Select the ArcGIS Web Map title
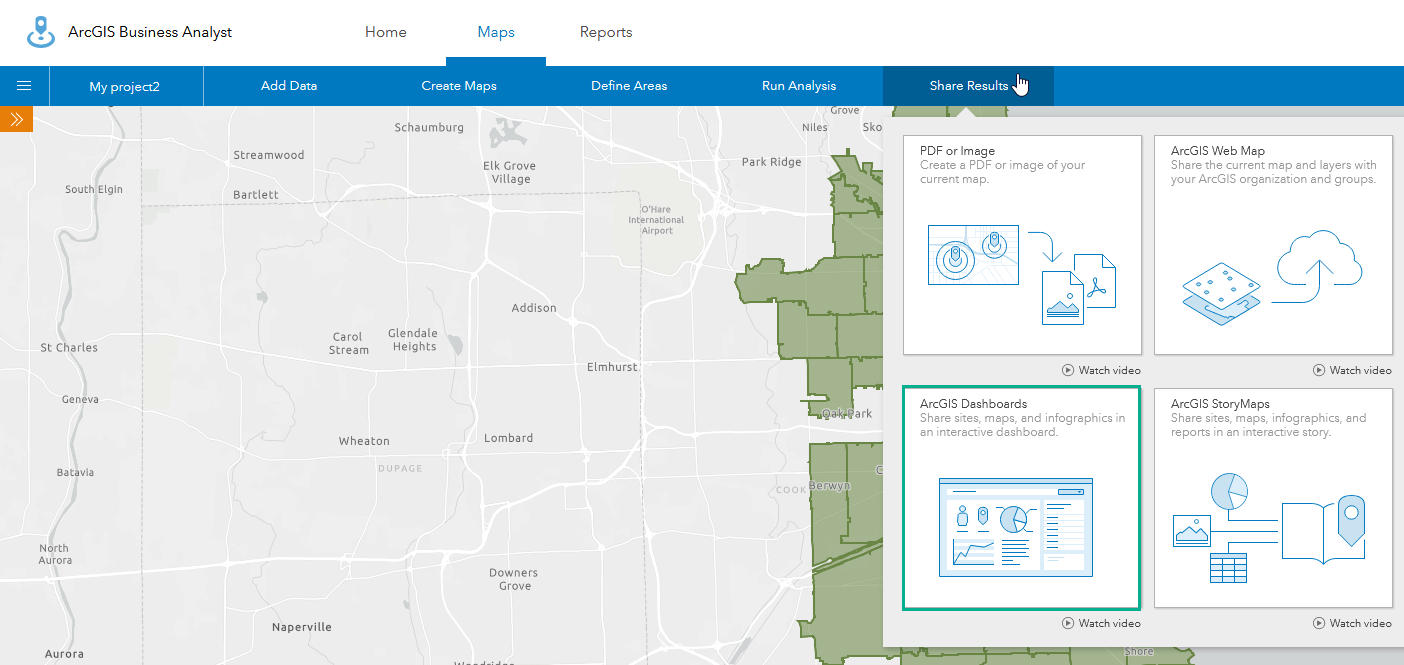Image resolution: width=1404 pixels, height=665 pixels. pyautogui.click(x=1218, y=151)
